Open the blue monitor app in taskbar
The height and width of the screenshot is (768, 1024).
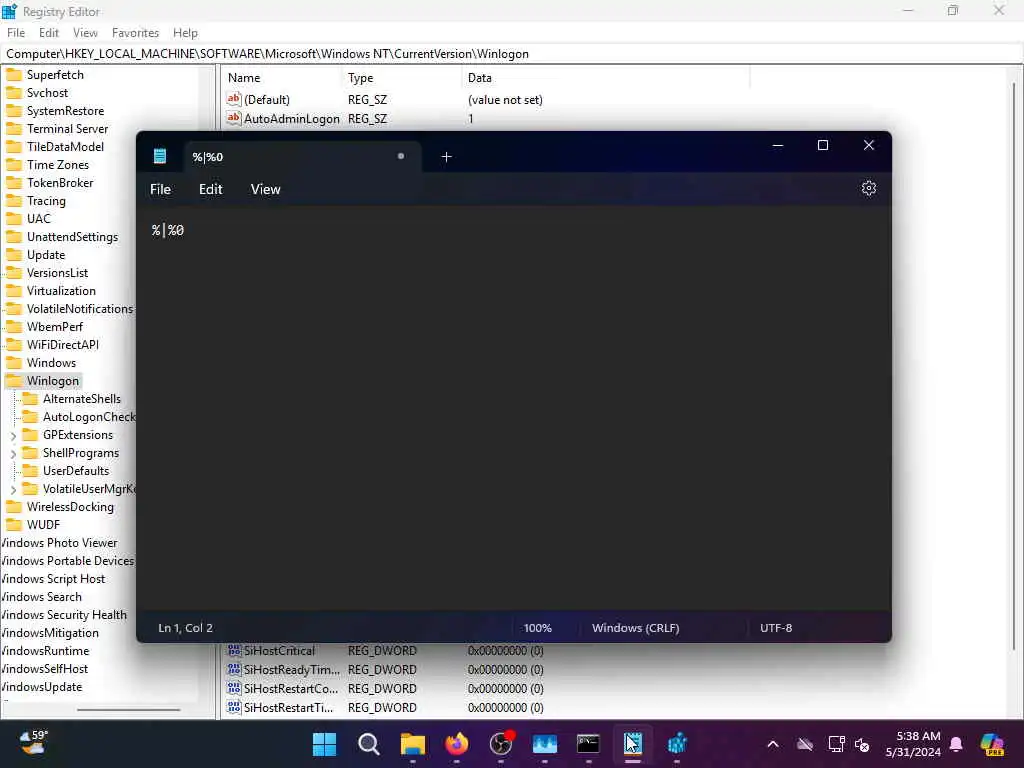click(x=545, y=743)
